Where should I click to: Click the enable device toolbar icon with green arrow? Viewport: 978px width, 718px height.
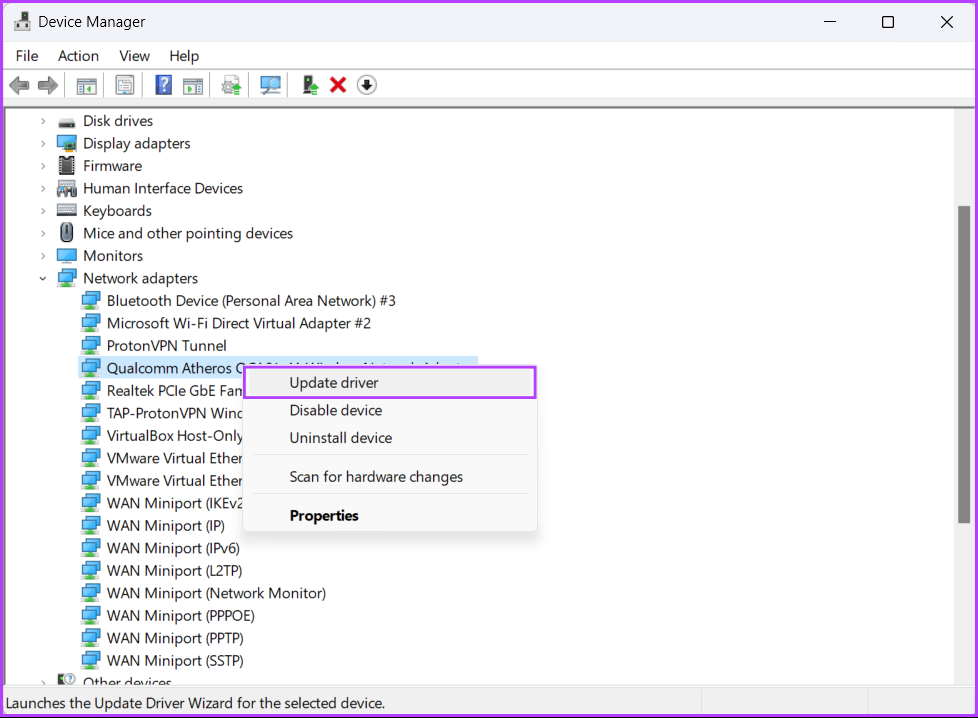point(311,85)
